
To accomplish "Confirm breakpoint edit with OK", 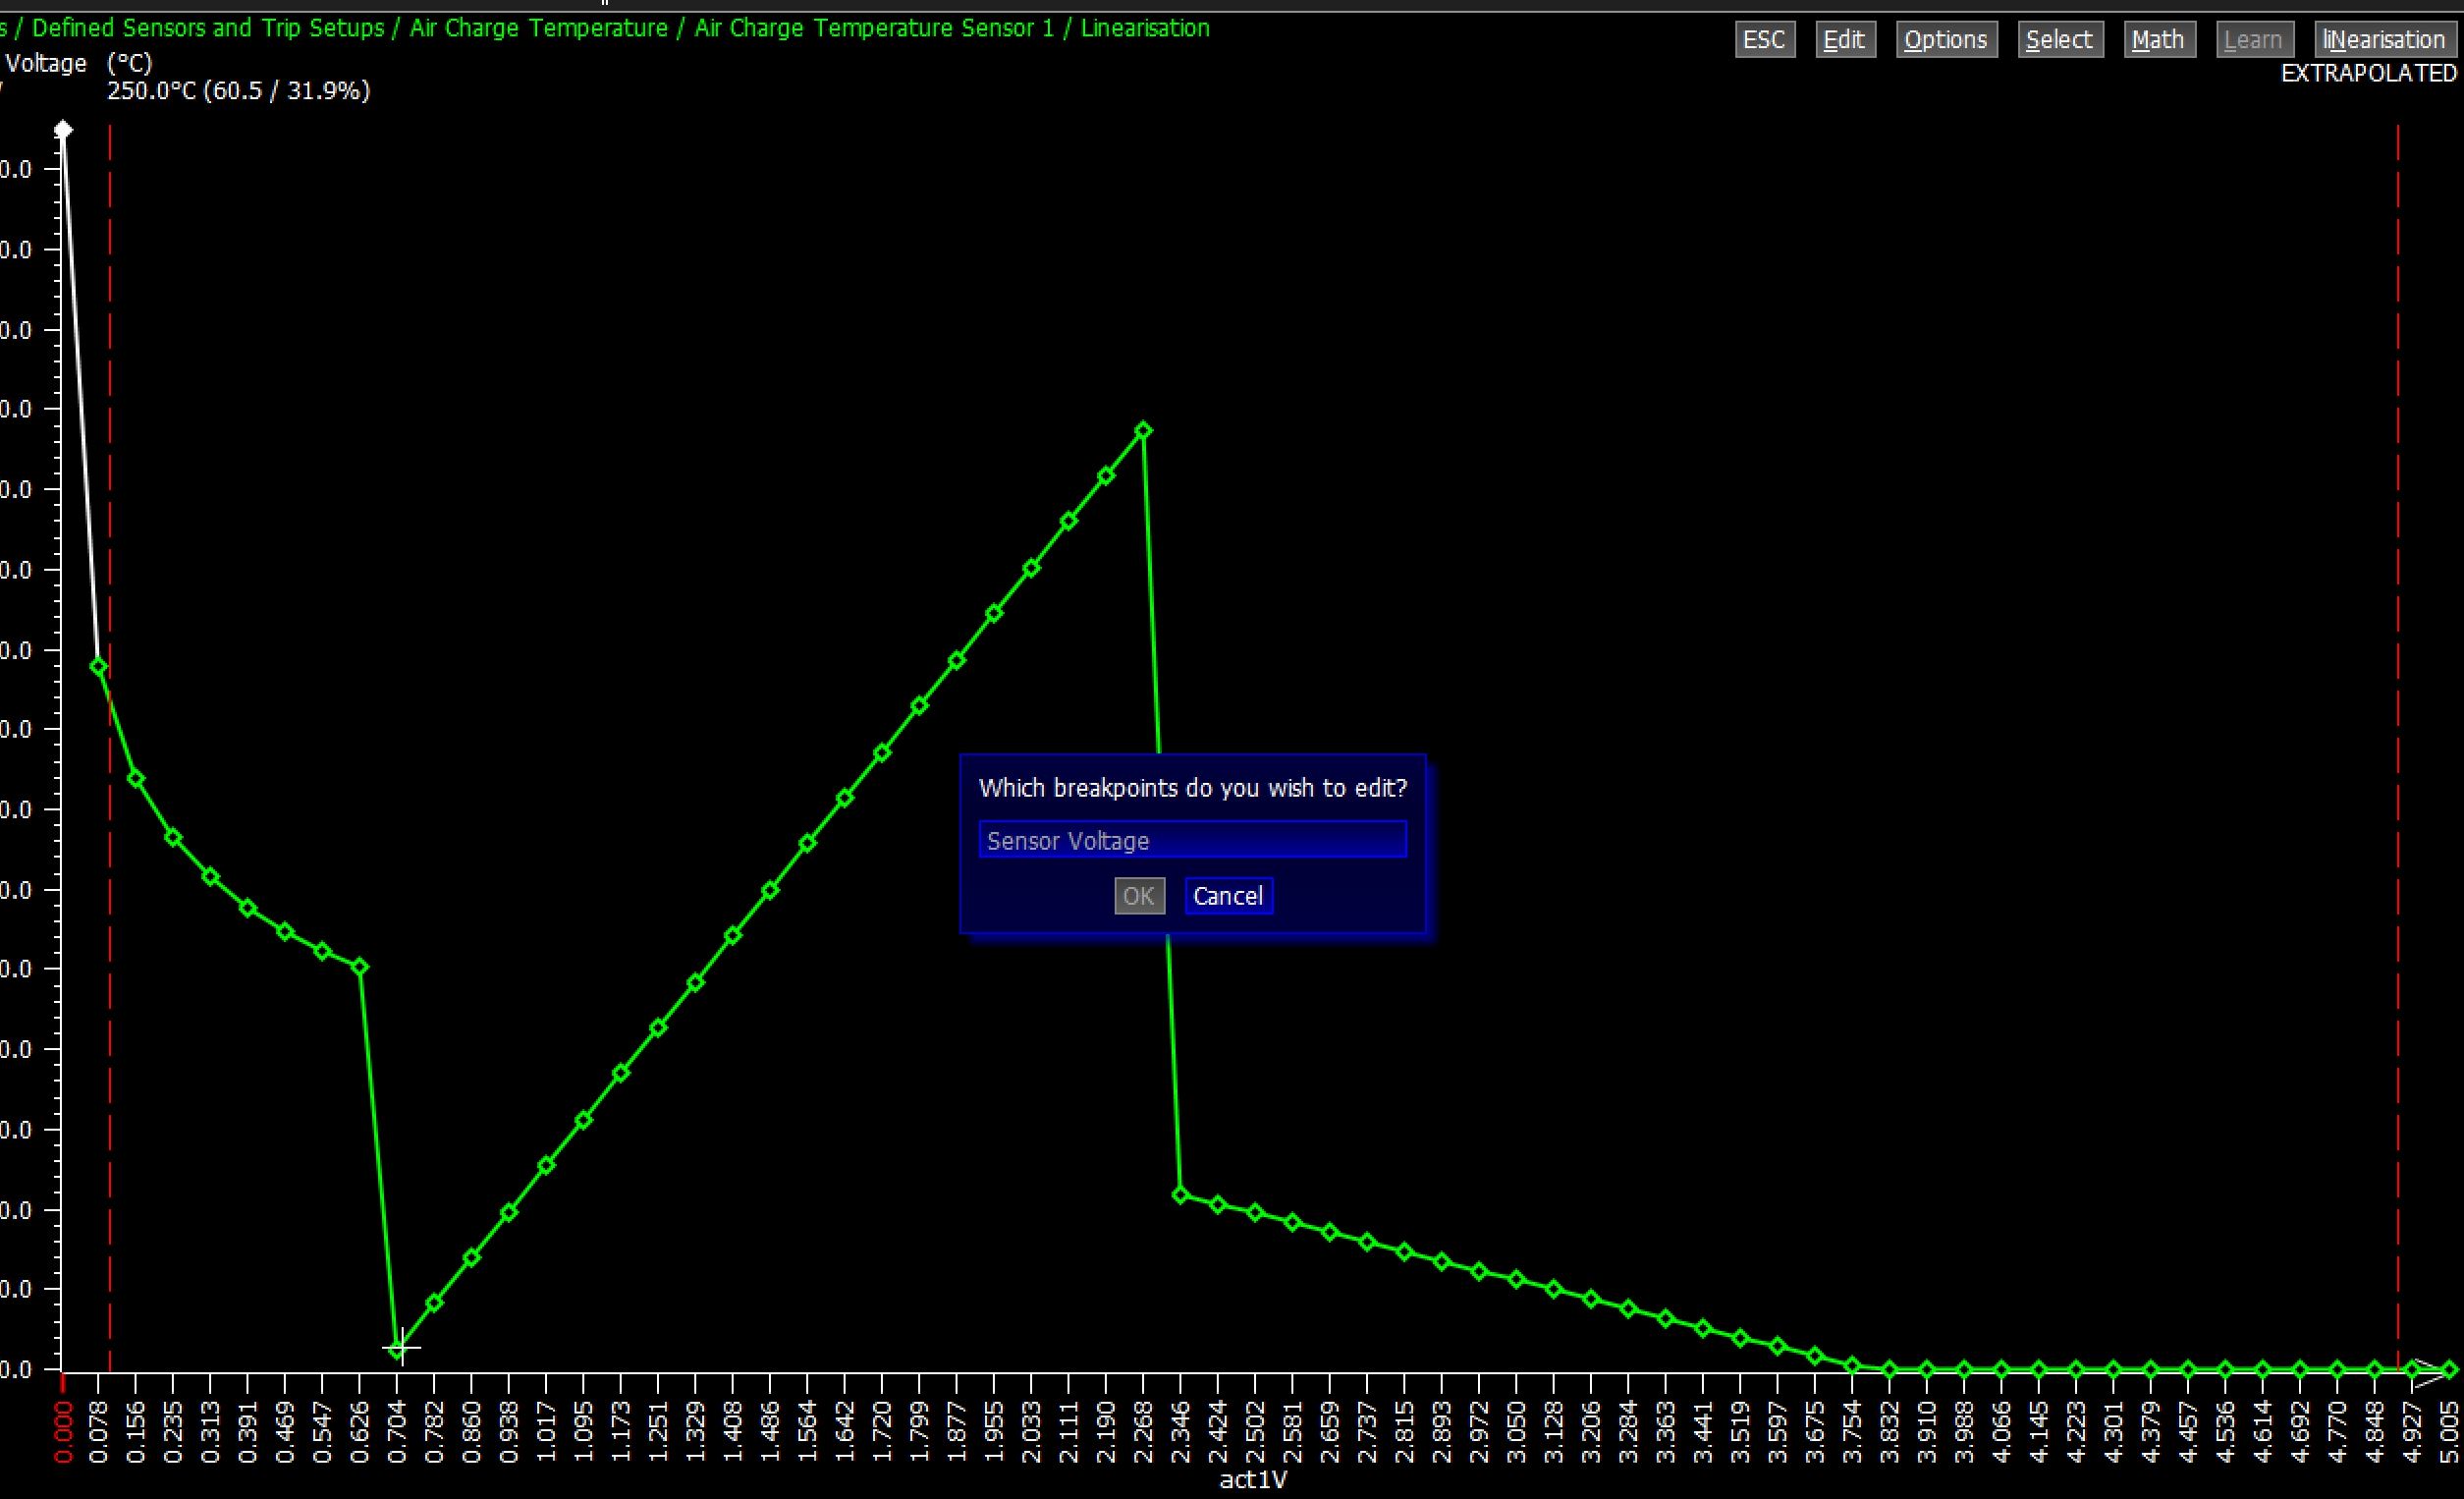I will 1138,896.
